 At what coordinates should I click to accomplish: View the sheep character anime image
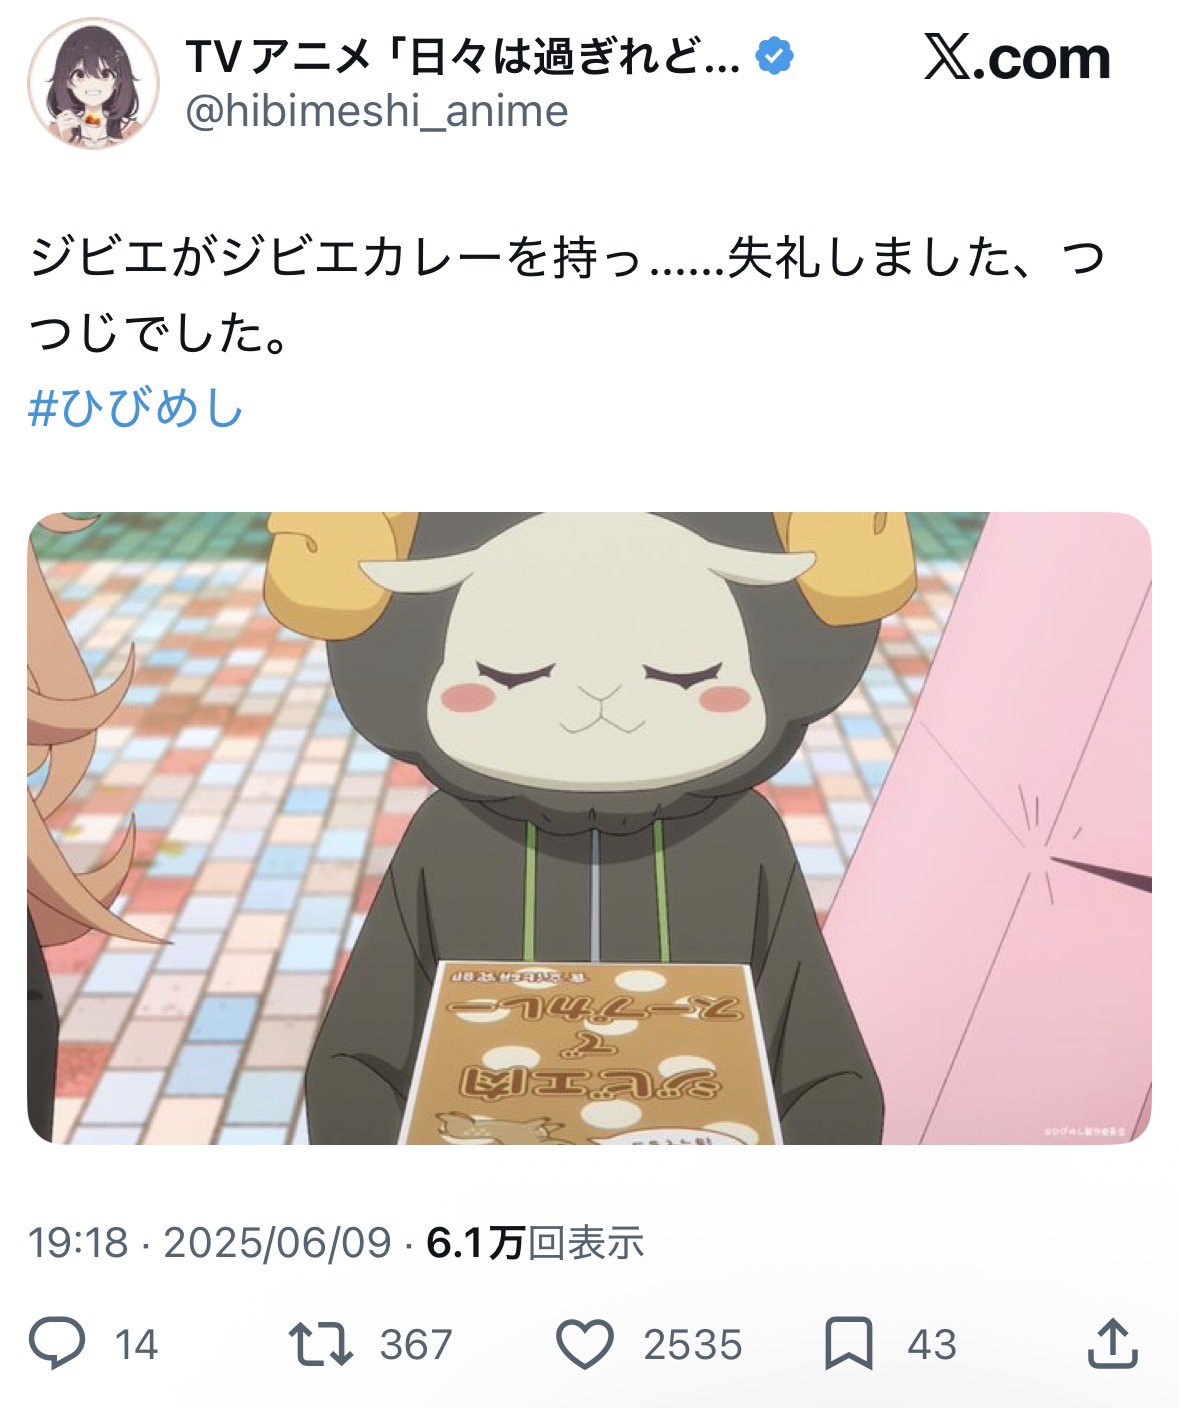[x=589, y=828]
